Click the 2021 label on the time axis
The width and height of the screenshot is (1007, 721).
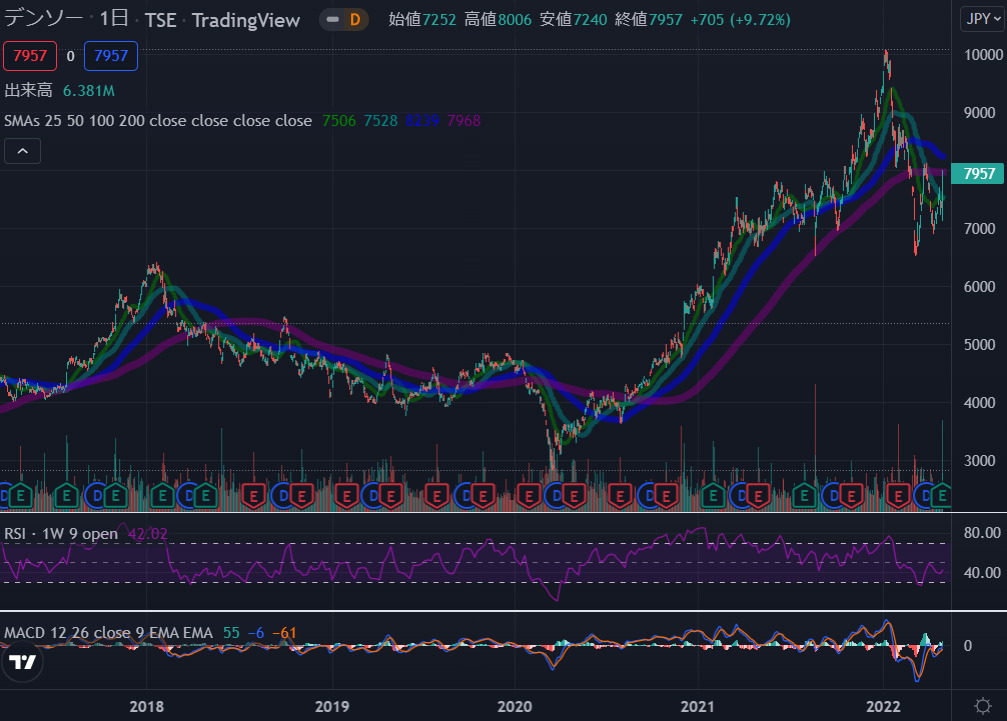click(x=697, y=706)
